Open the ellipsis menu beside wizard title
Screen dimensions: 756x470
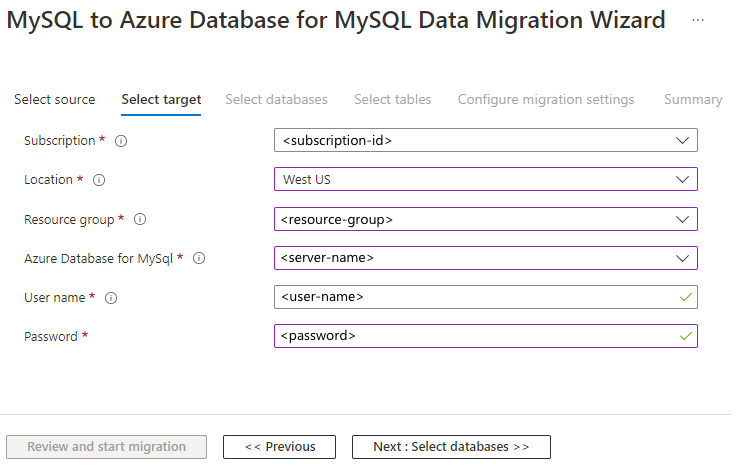(698, 20)
